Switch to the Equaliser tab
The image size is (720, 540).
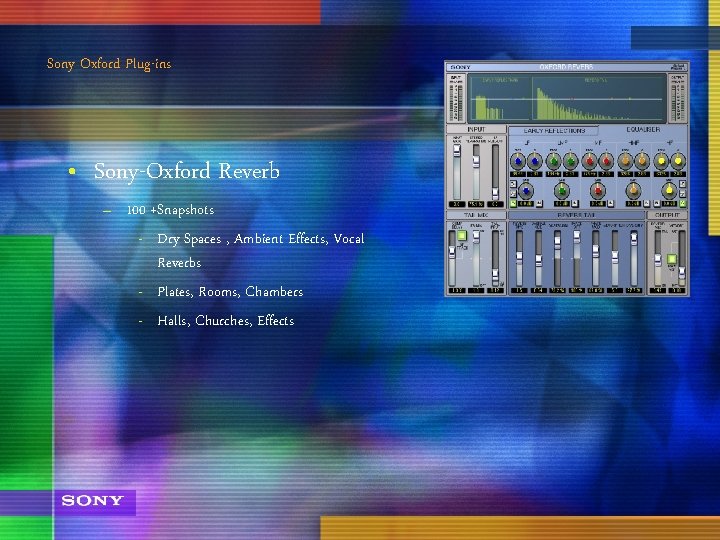pyautogui.click(x=643, y=130)
